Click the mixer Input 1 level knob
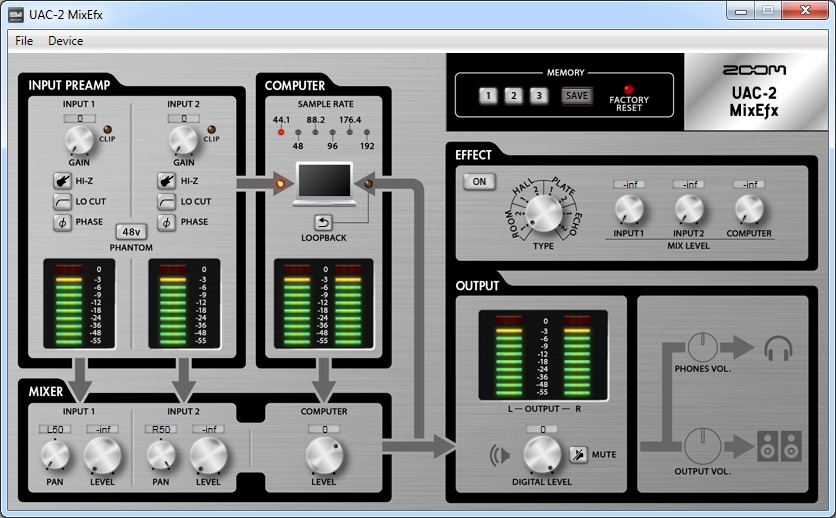This screenshot has width=836, height=518. point(102,455)
